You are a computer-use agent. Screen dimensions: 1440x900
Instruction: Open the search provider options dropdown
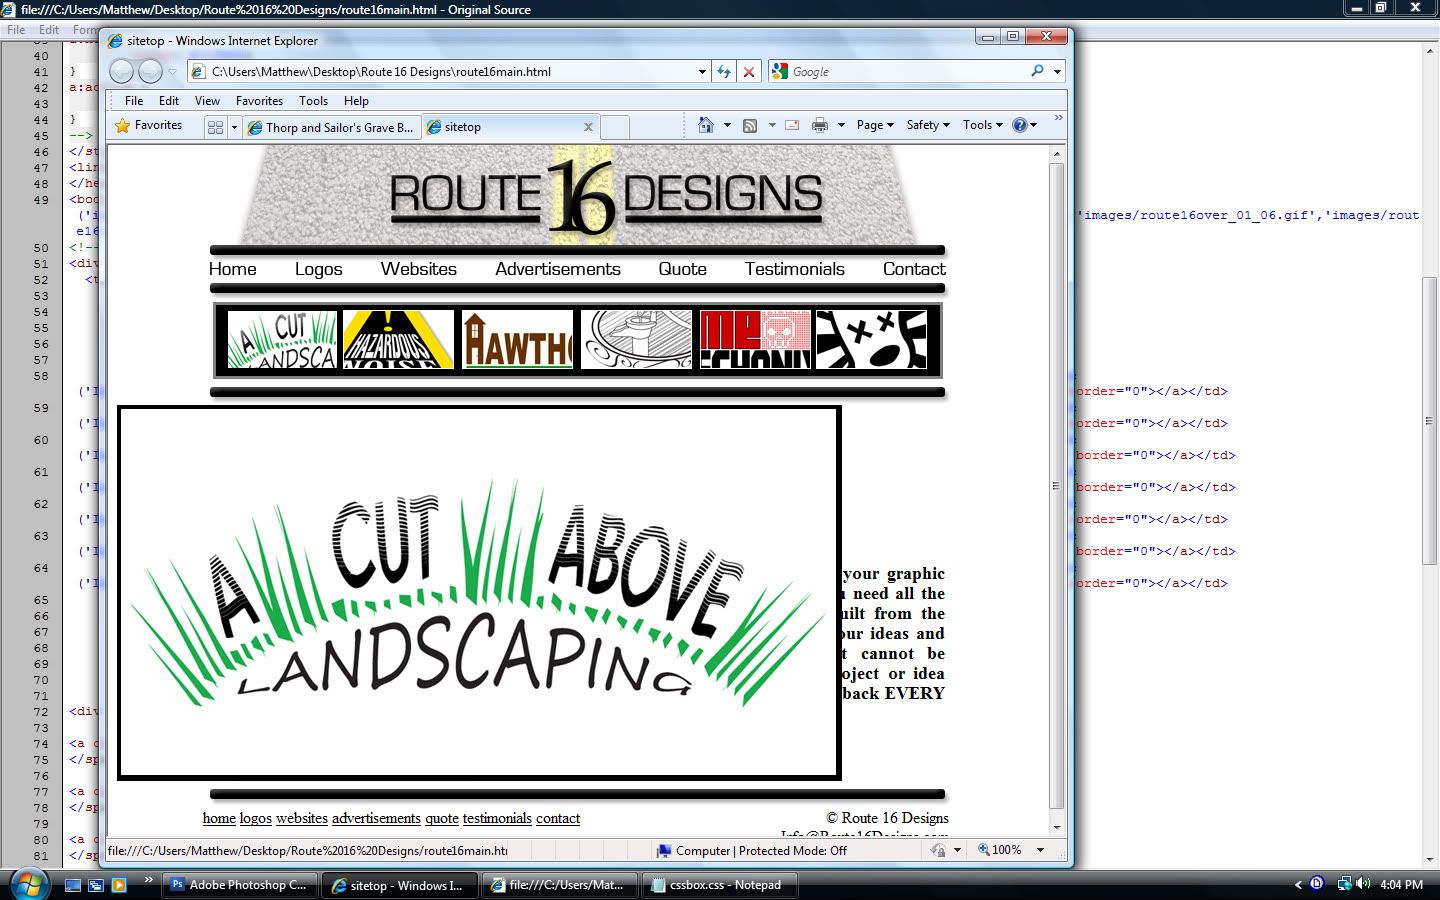tap(1057, 72)
